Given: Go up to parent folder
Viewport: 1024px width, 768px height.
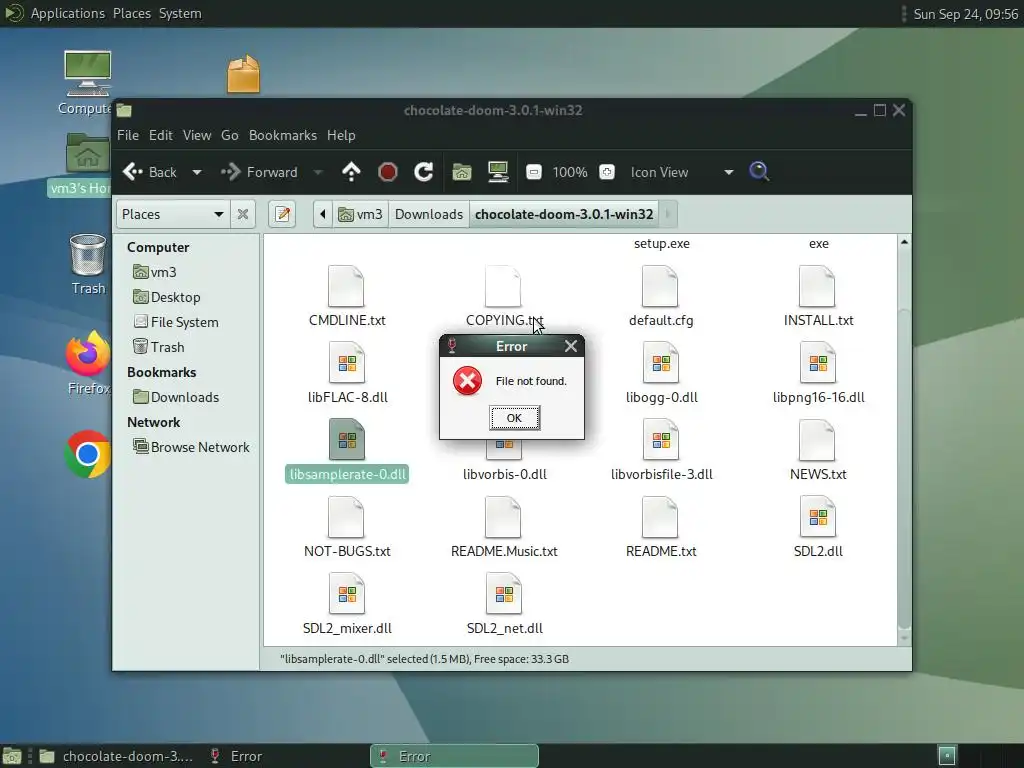Looking at the screenshot, I should point(351,172).
